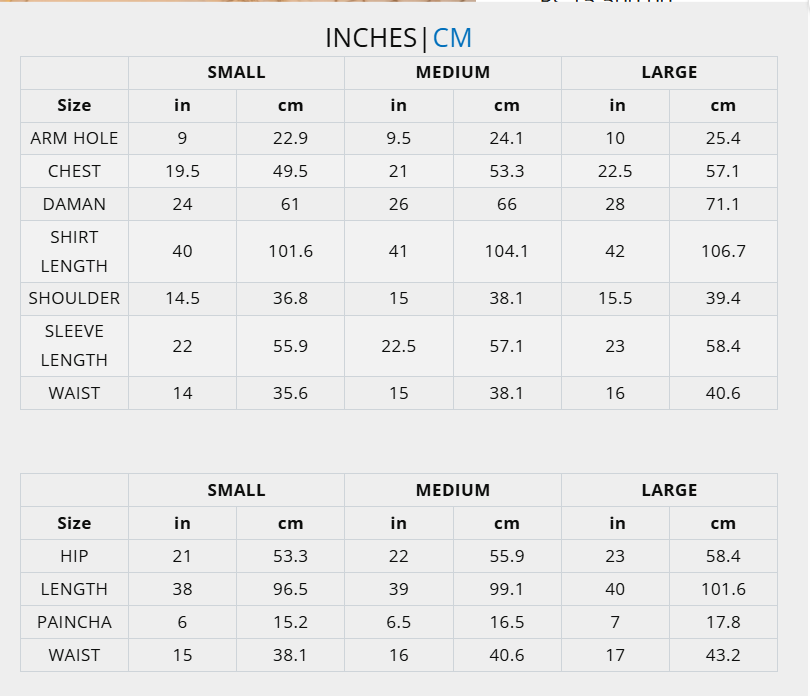
Task: Click the 99.1 cm length value for Medium
Action: (x=507, y=589)
